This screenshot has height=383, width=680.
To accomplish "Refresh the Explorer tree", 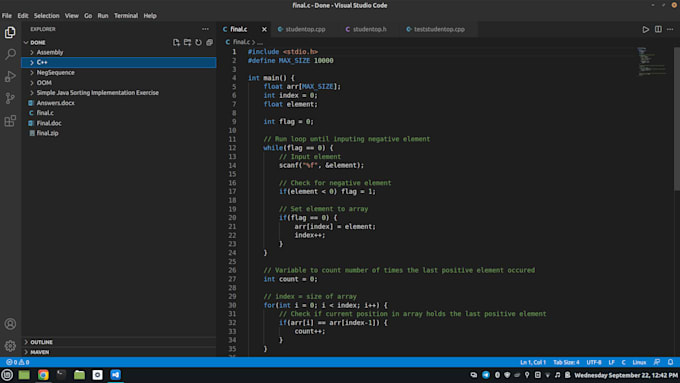I will coord(198,43).
